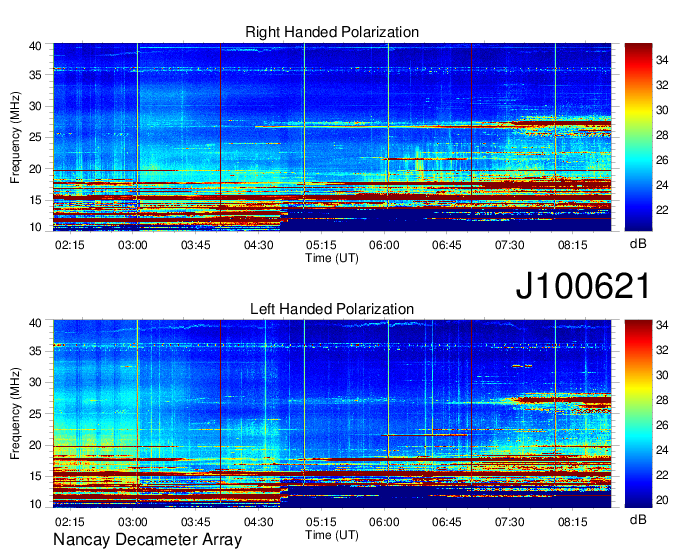Click the 25 frequency tick on top plot
Screen dimensions: 680x552
[36, 137]
